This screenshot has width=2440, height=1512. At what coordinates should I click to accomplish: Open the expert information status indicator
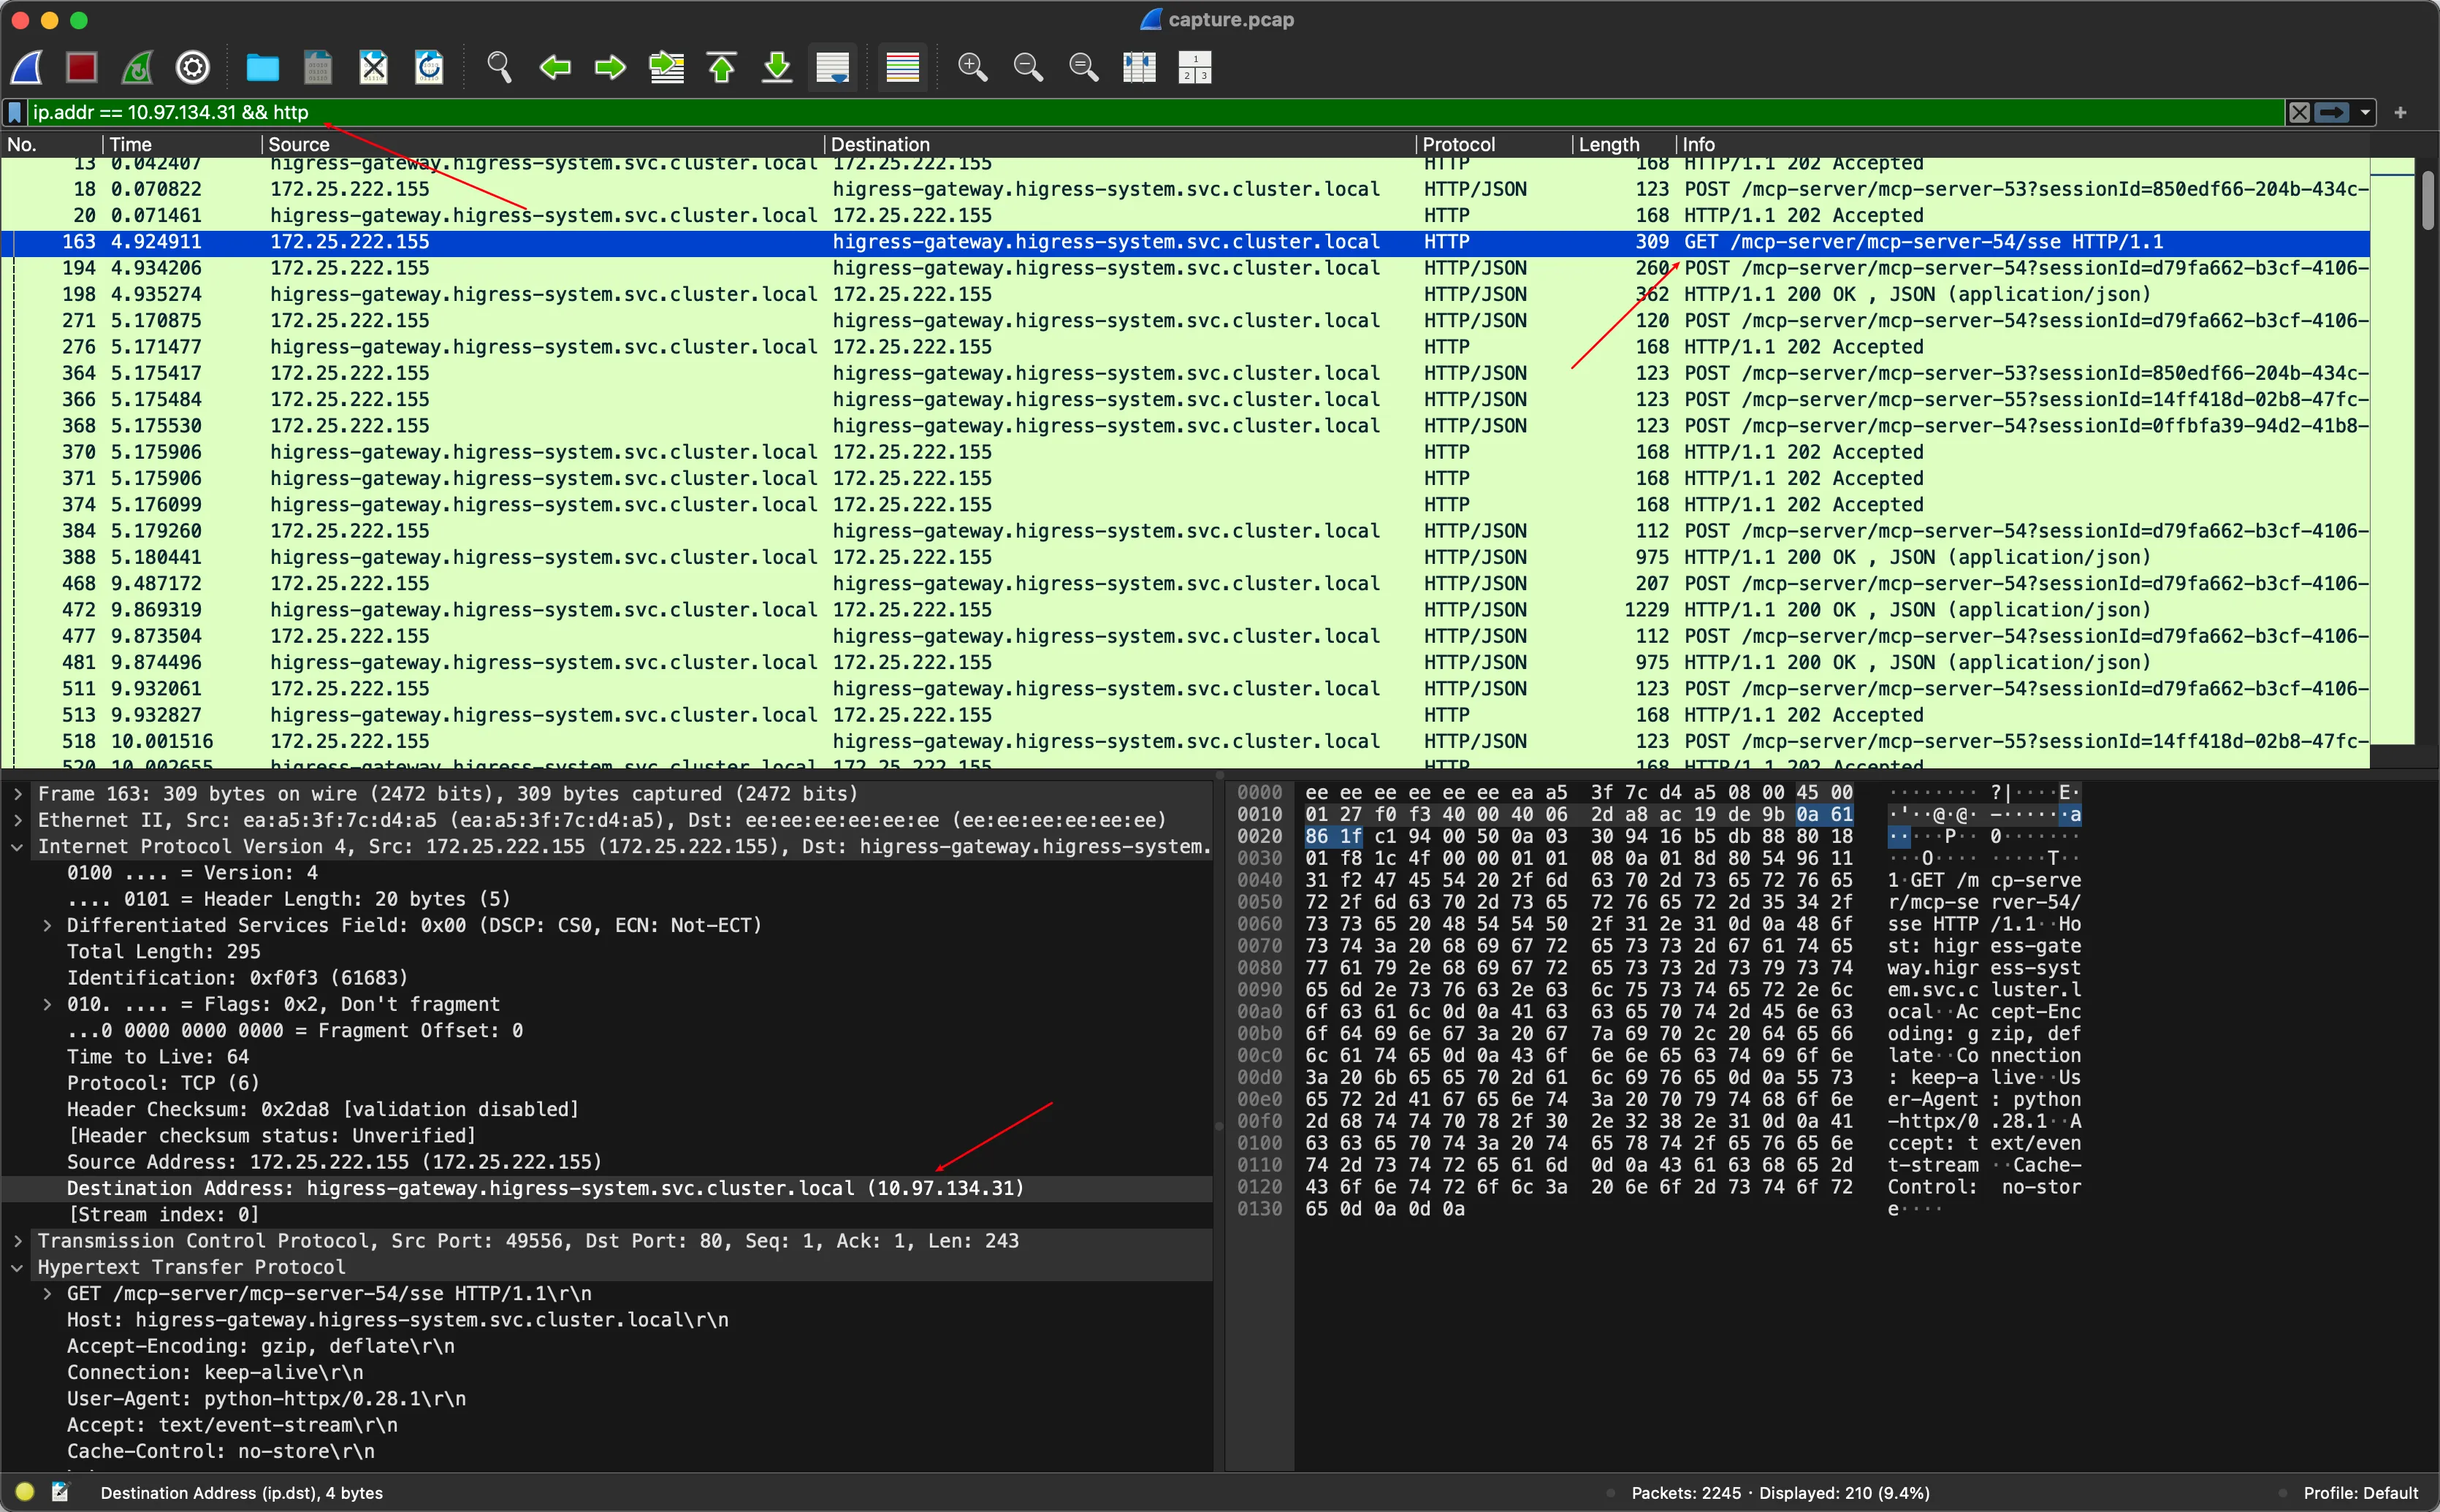coord(25,1492)
